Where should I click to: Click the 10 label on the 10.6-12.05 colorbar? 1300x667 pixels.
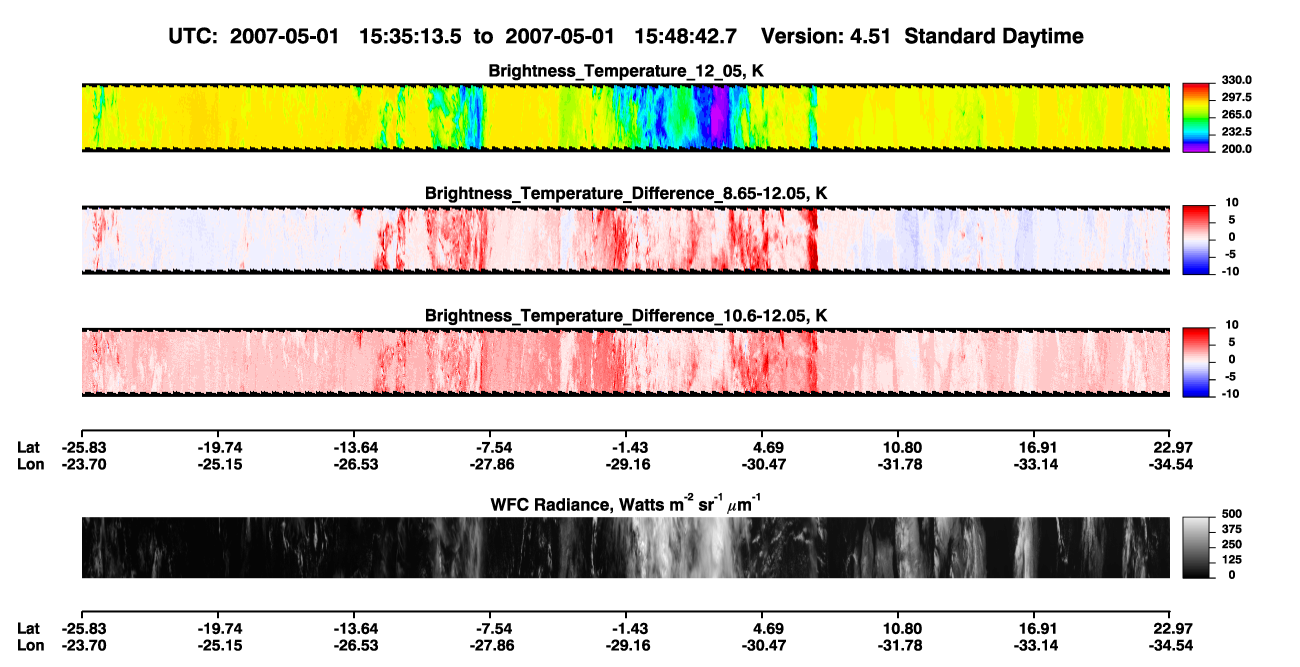click(x=1231, y=324)
